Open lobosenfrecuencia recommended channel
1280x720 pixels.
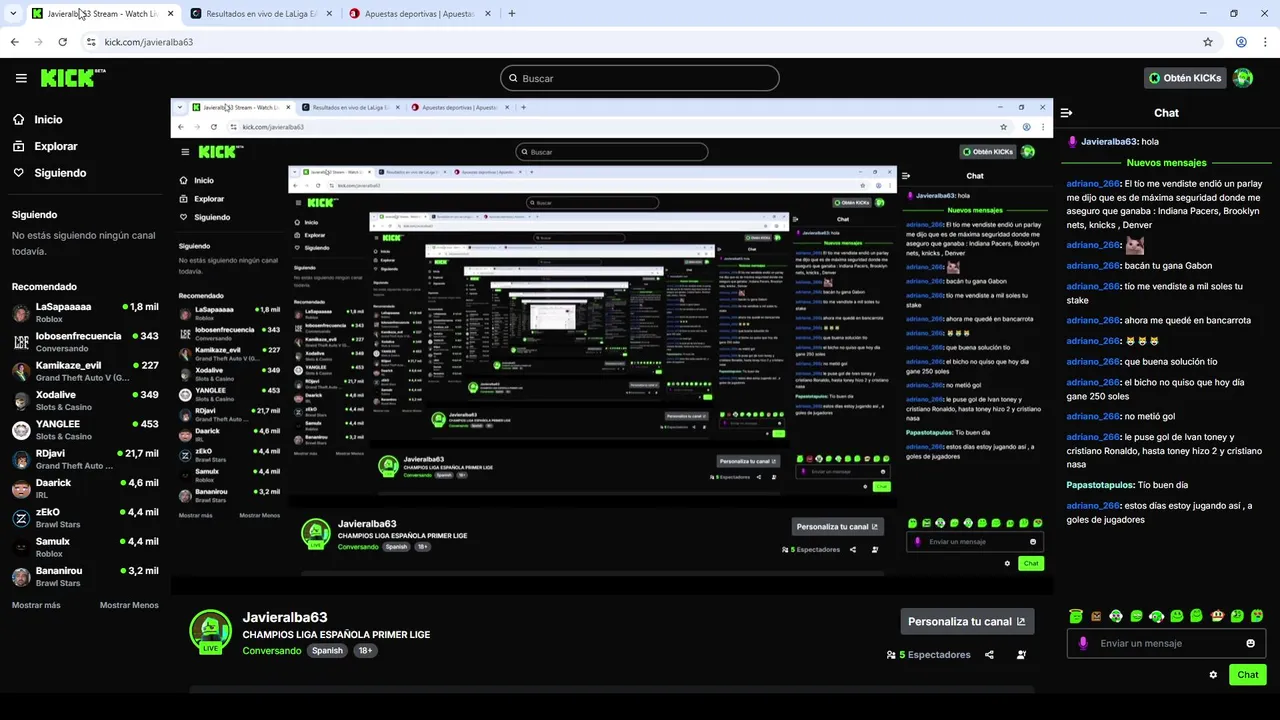[85, 342]
